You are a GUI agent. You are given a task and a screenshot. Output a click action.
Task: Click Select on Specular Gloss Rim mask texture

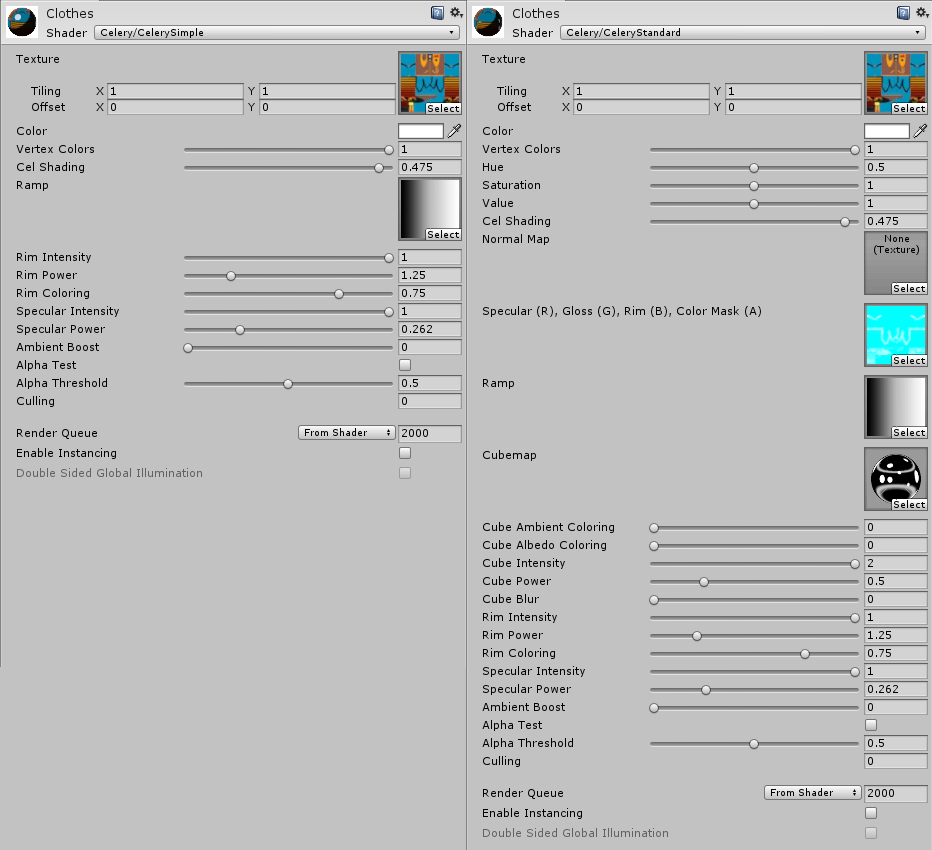tap(909, 360)
